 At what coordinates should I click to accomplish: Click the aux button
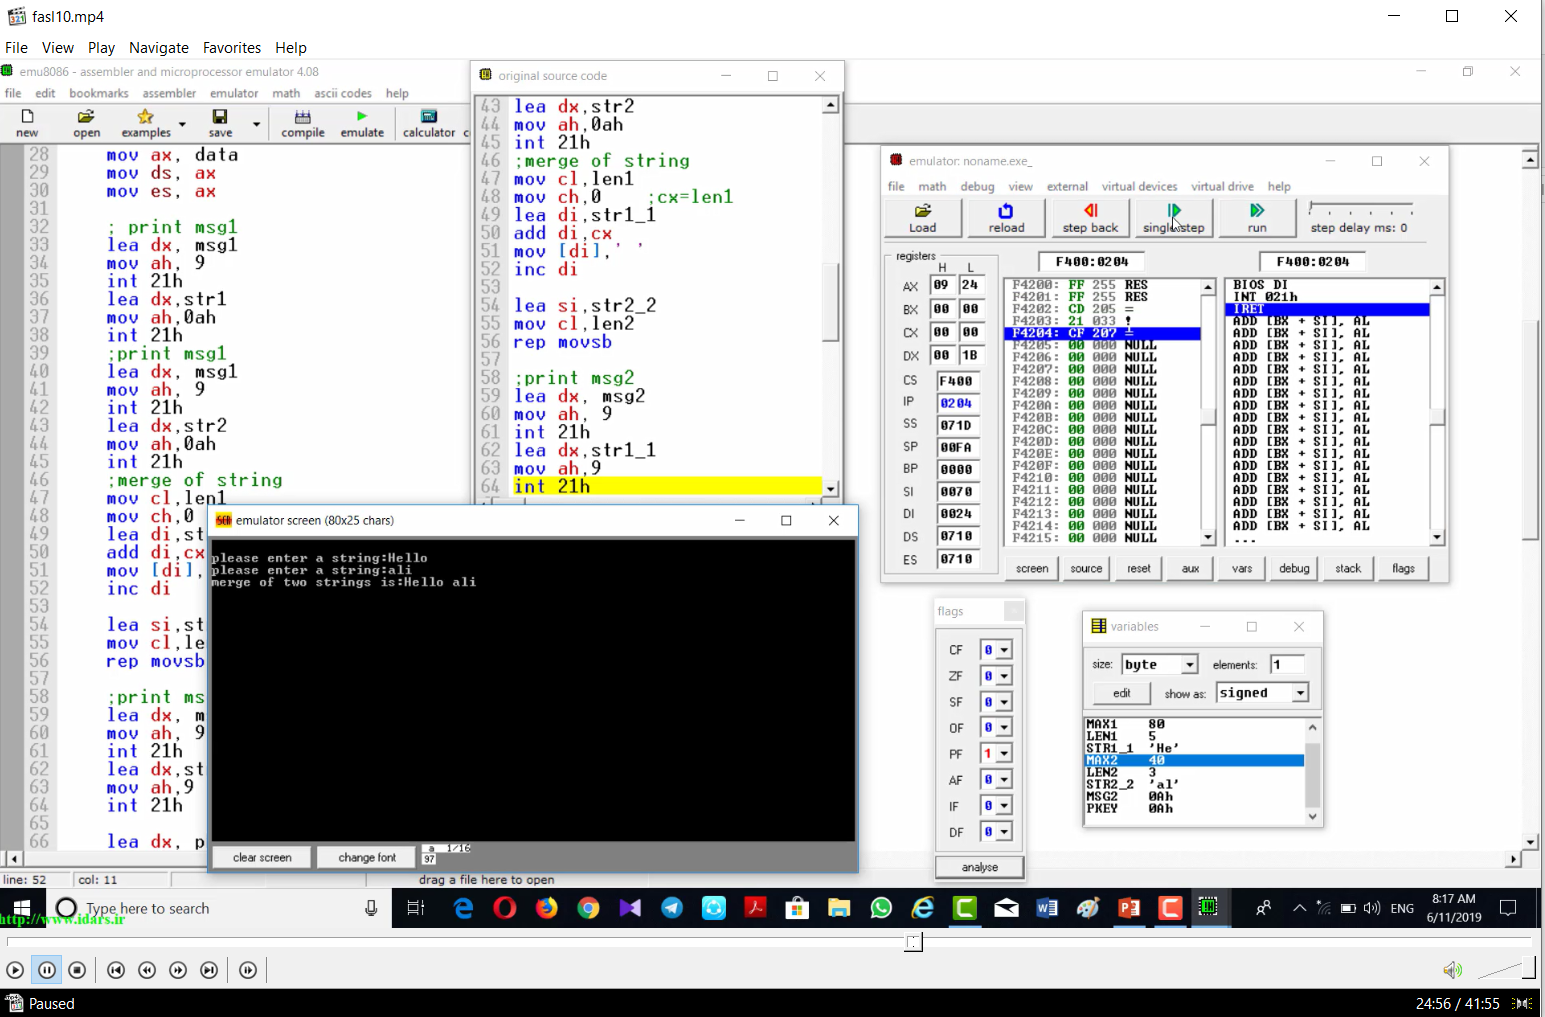[1190, 569]
